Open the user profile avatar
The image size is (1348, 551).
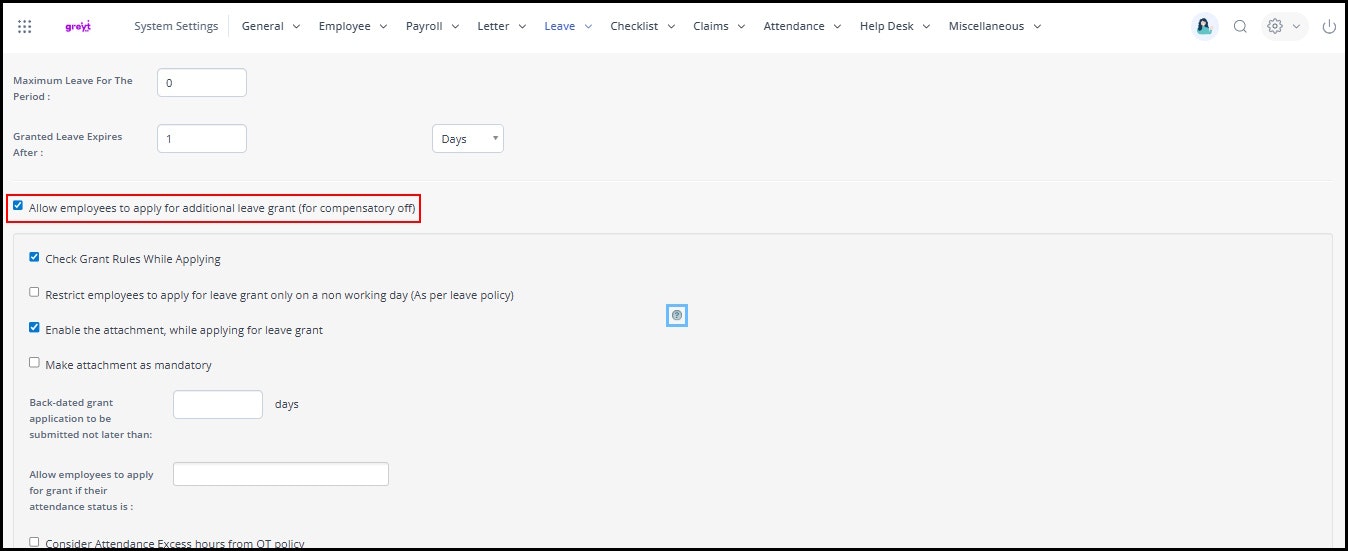point(1205,27)
